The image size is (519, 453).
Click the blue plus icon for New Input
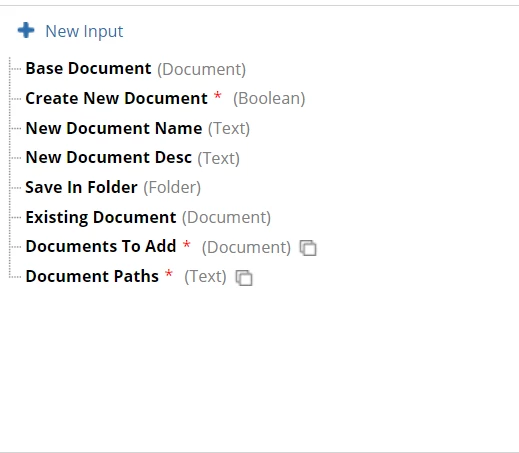click(26, 30)
